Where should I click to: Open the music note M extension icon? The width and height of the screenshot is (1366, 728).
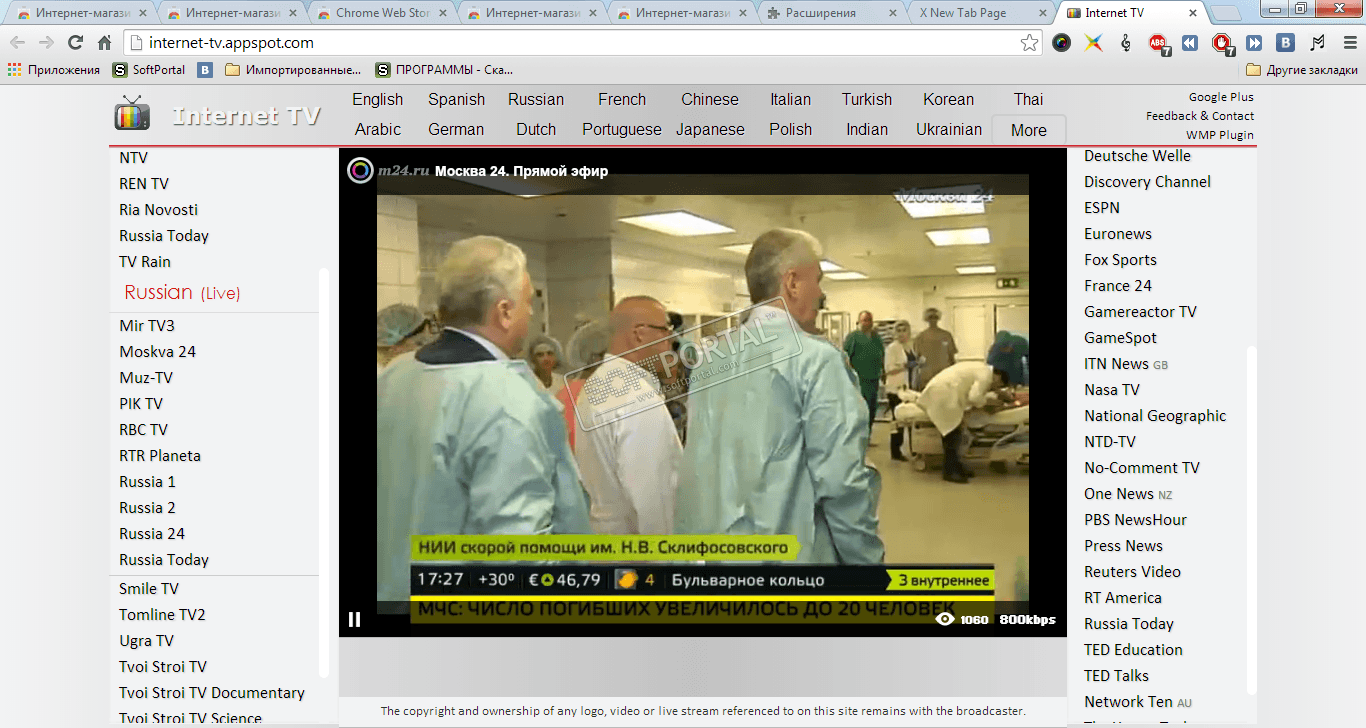pyautogui.click(x=1317, y=43)
